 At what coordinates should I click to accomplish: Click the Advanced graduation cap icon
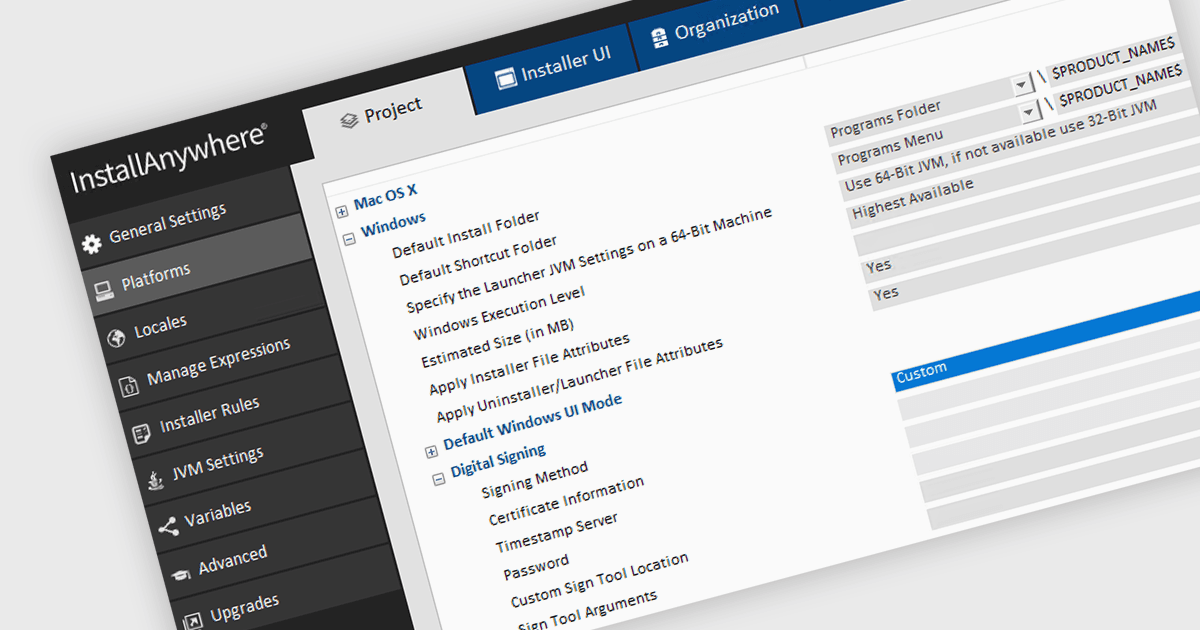coord(180,573)
